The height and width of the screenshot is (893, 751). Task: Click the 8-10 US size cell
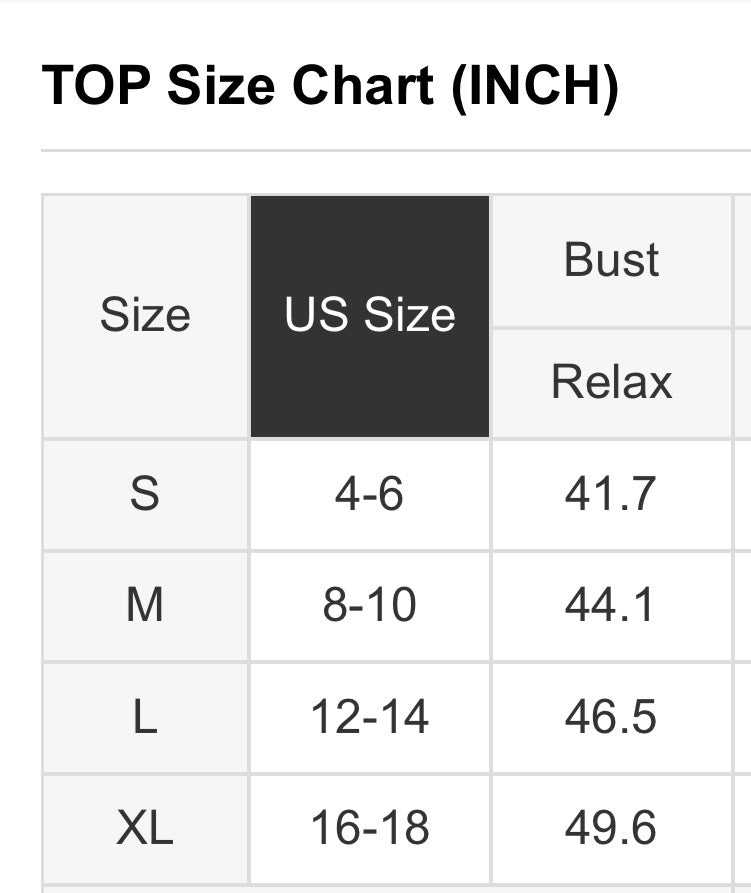point(370,605)
